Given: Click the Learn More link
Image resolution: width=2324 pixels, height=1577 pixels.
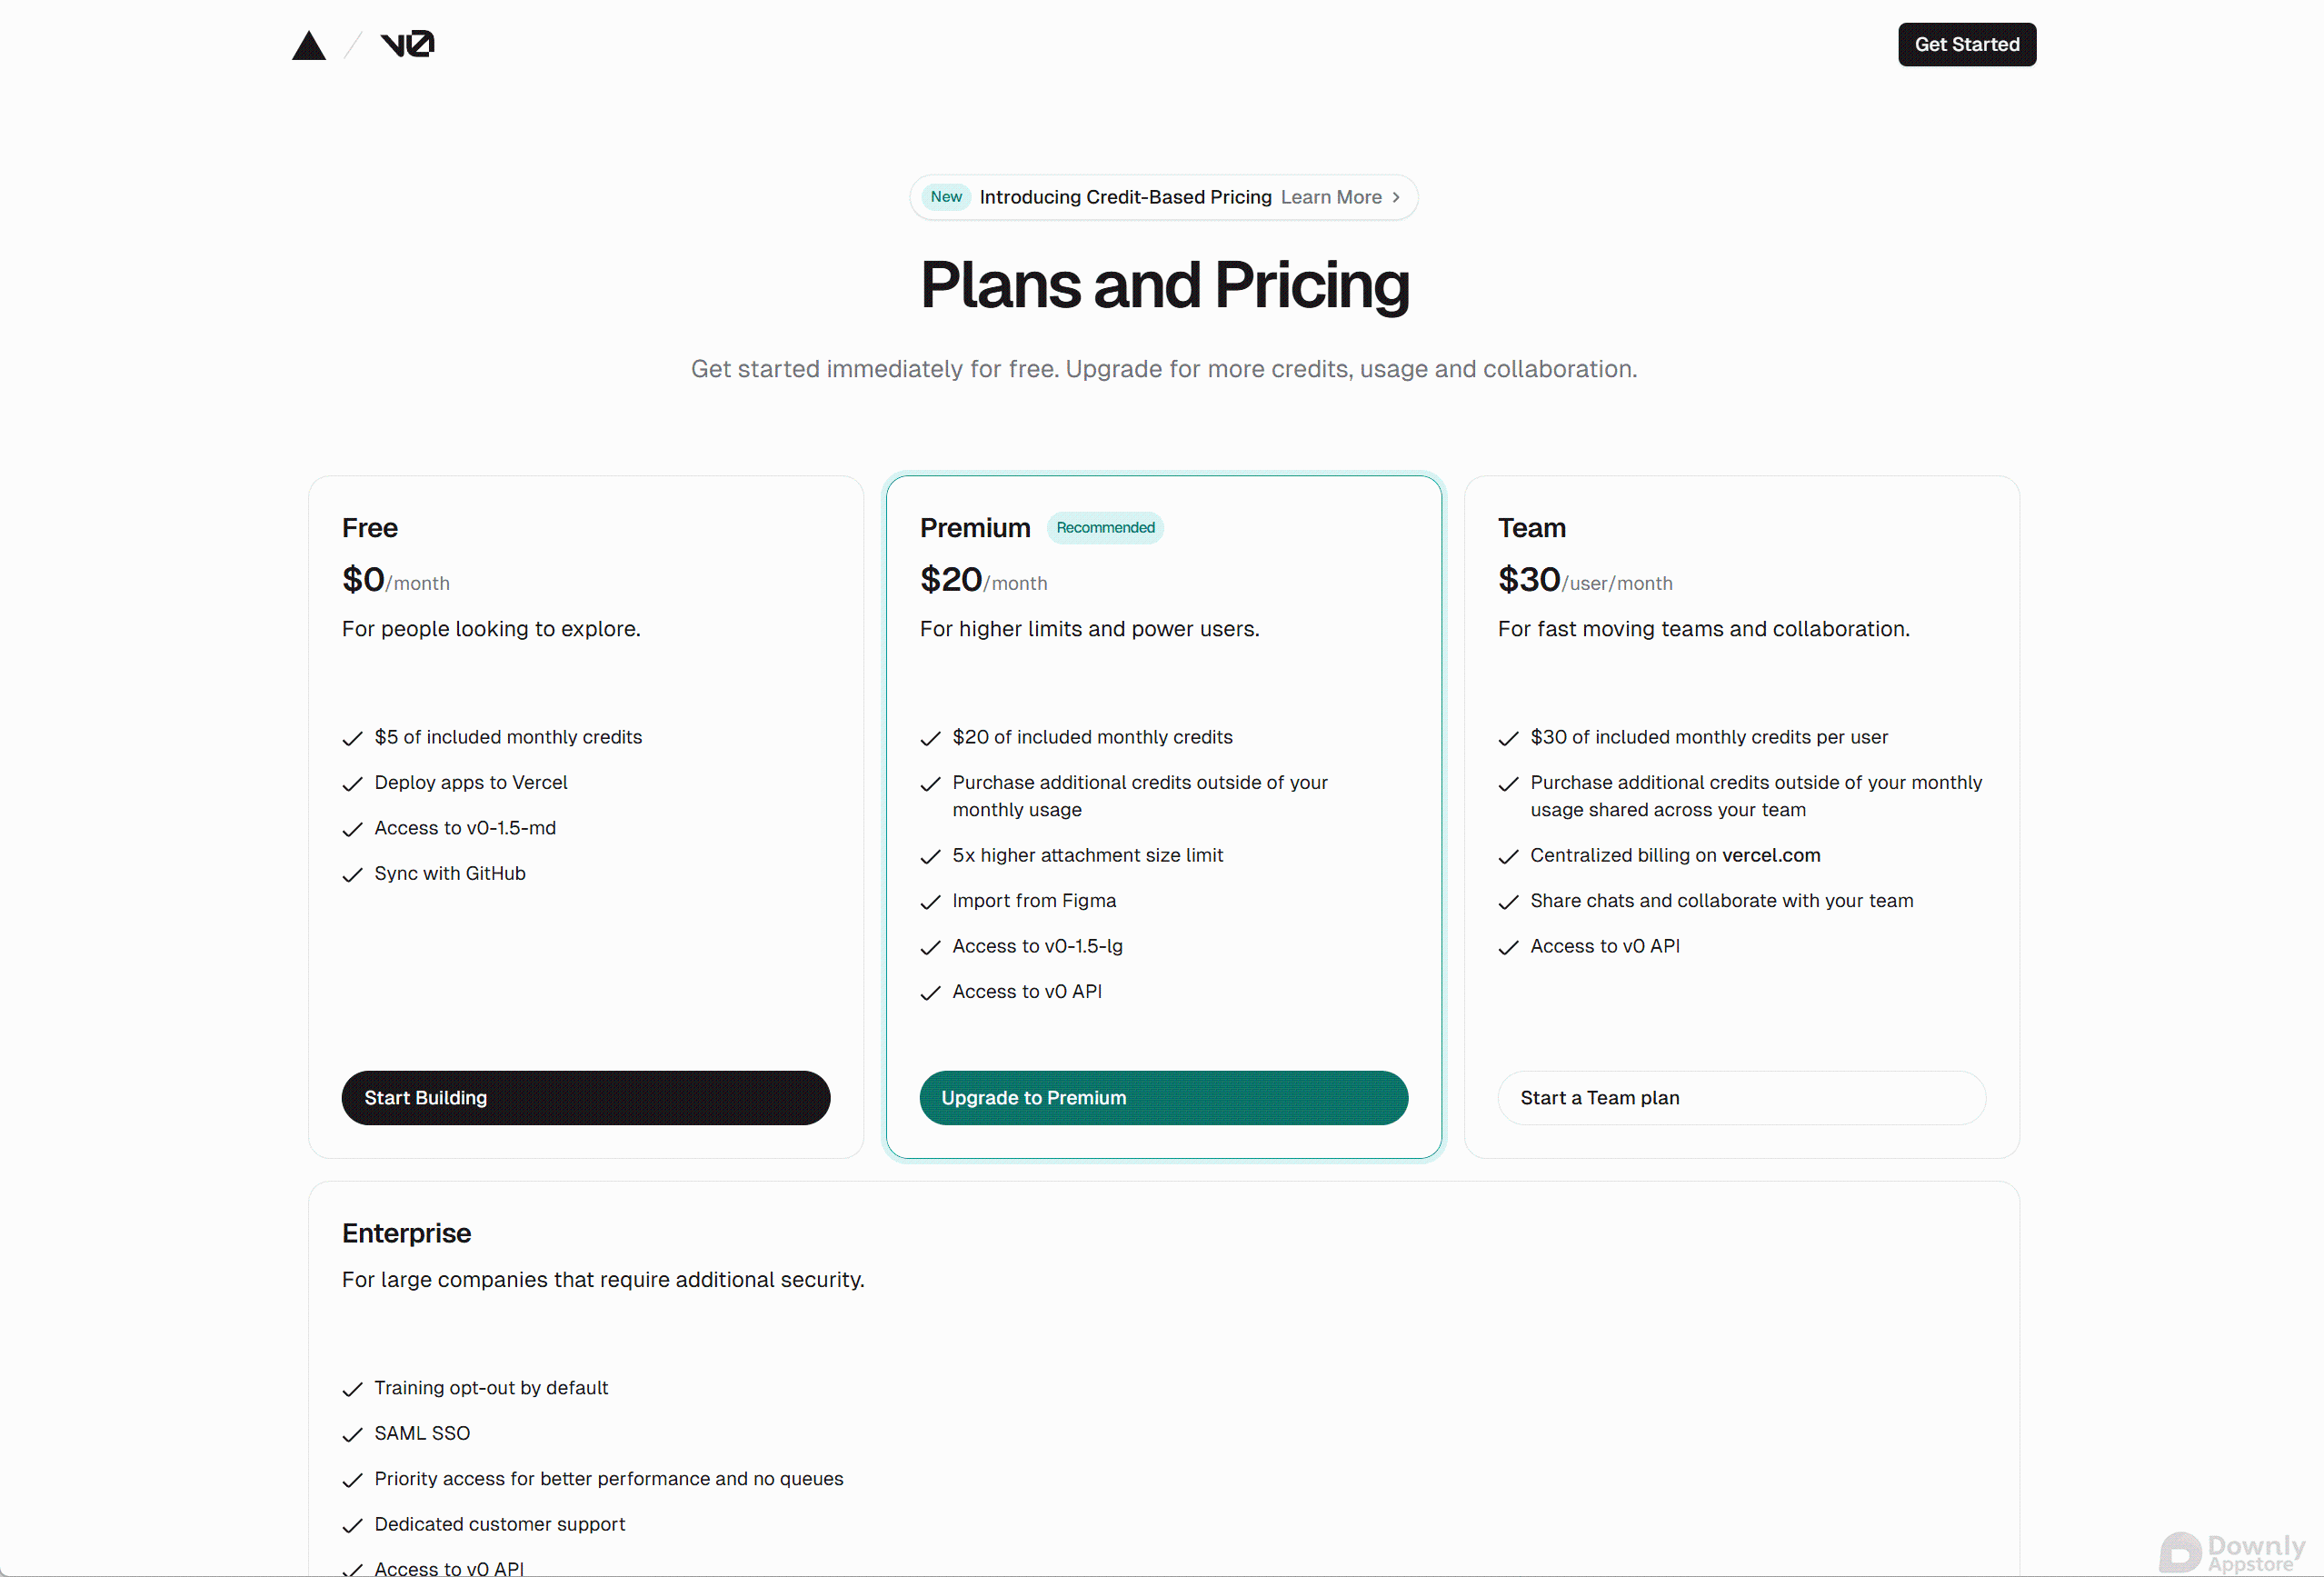Looking at the screenshot, I should pos(1331,197).
